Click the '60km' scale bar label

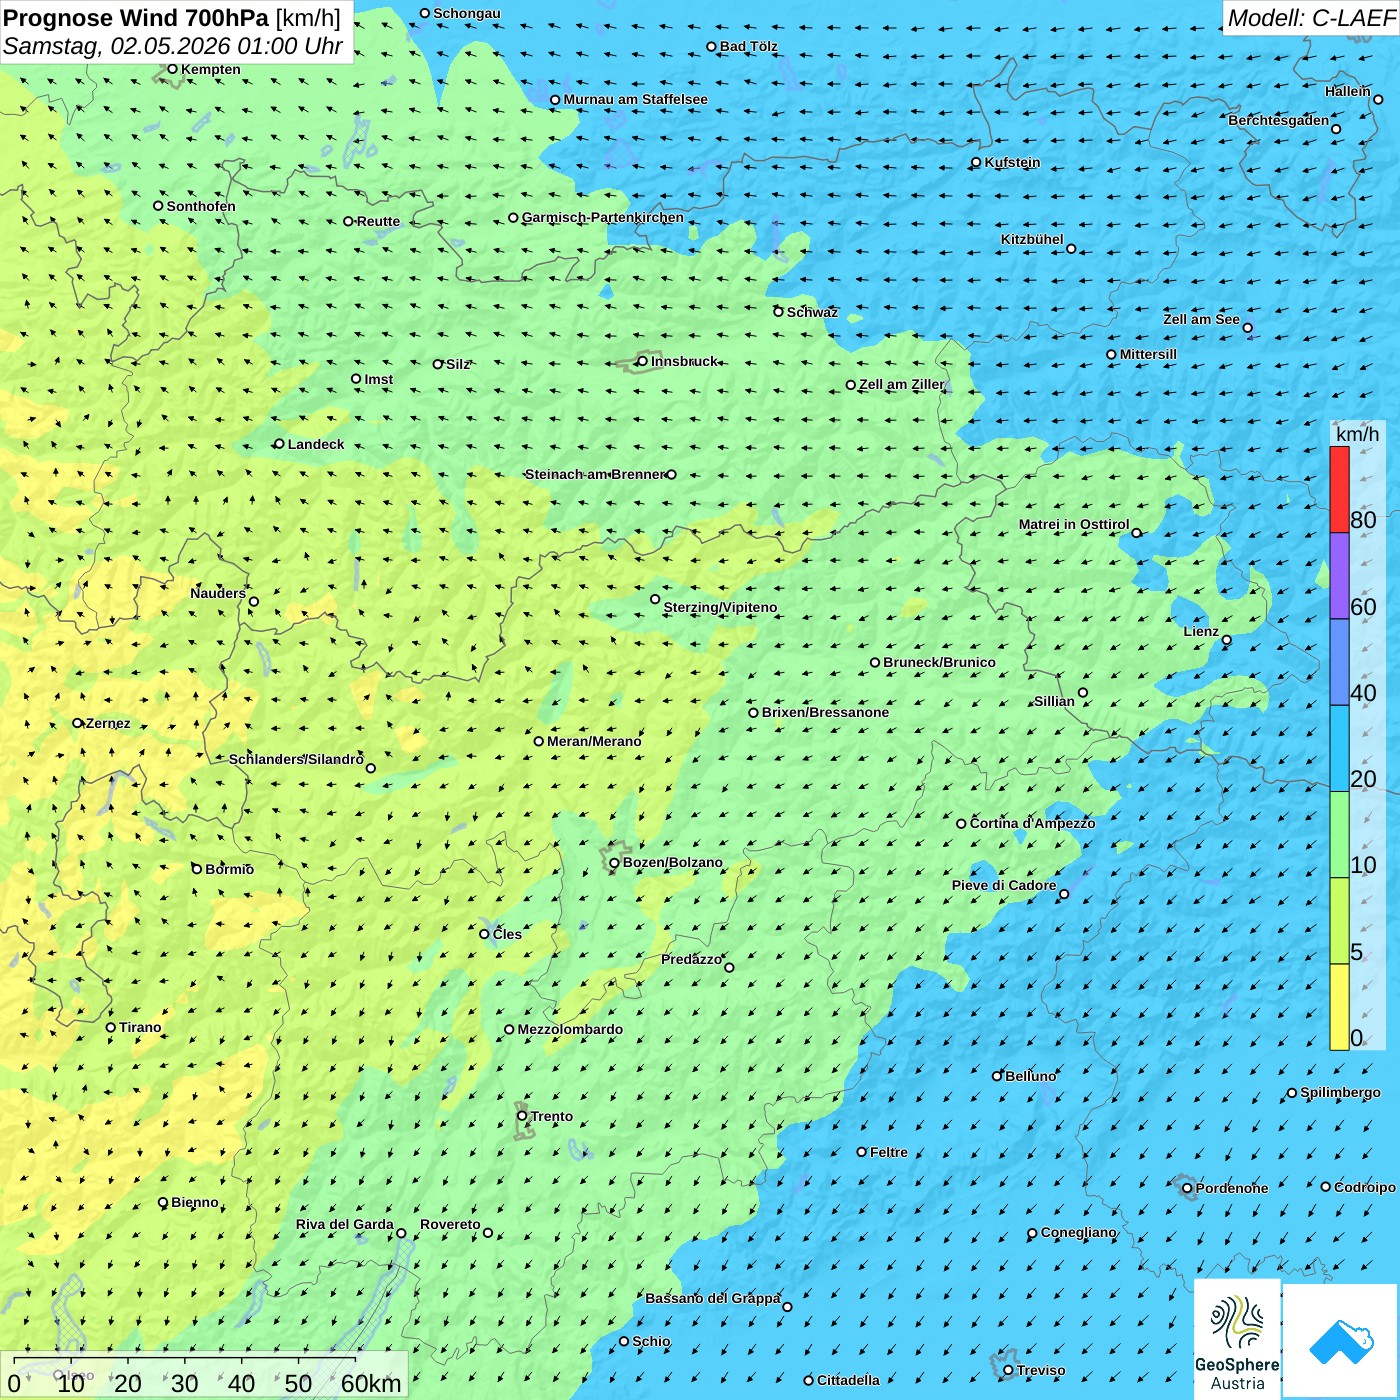(371, 1383)
